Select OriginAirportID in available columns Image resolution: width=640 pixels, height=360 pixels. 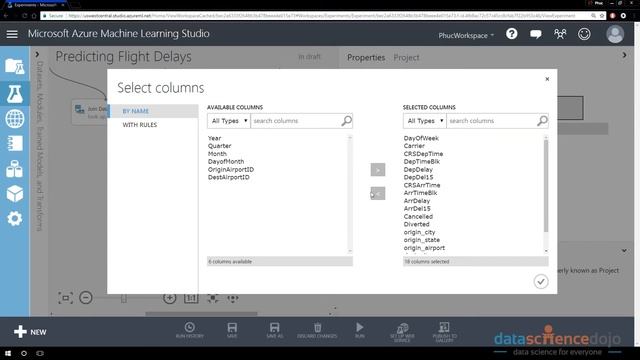point(231,169)
